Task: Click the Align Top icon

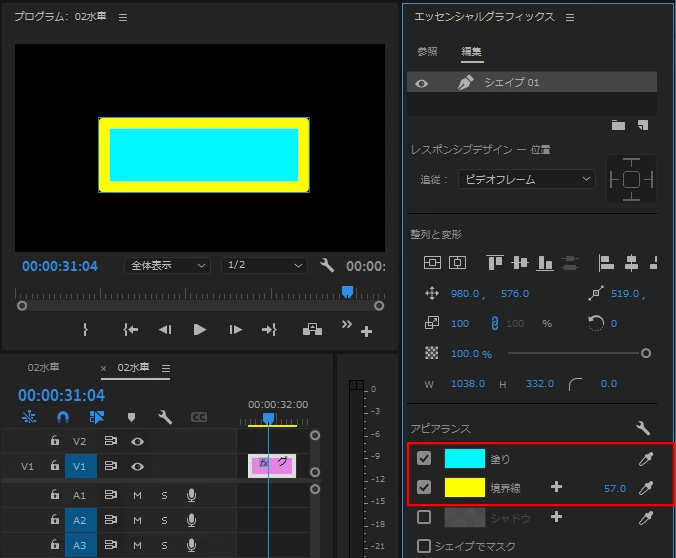Action: 494,262
